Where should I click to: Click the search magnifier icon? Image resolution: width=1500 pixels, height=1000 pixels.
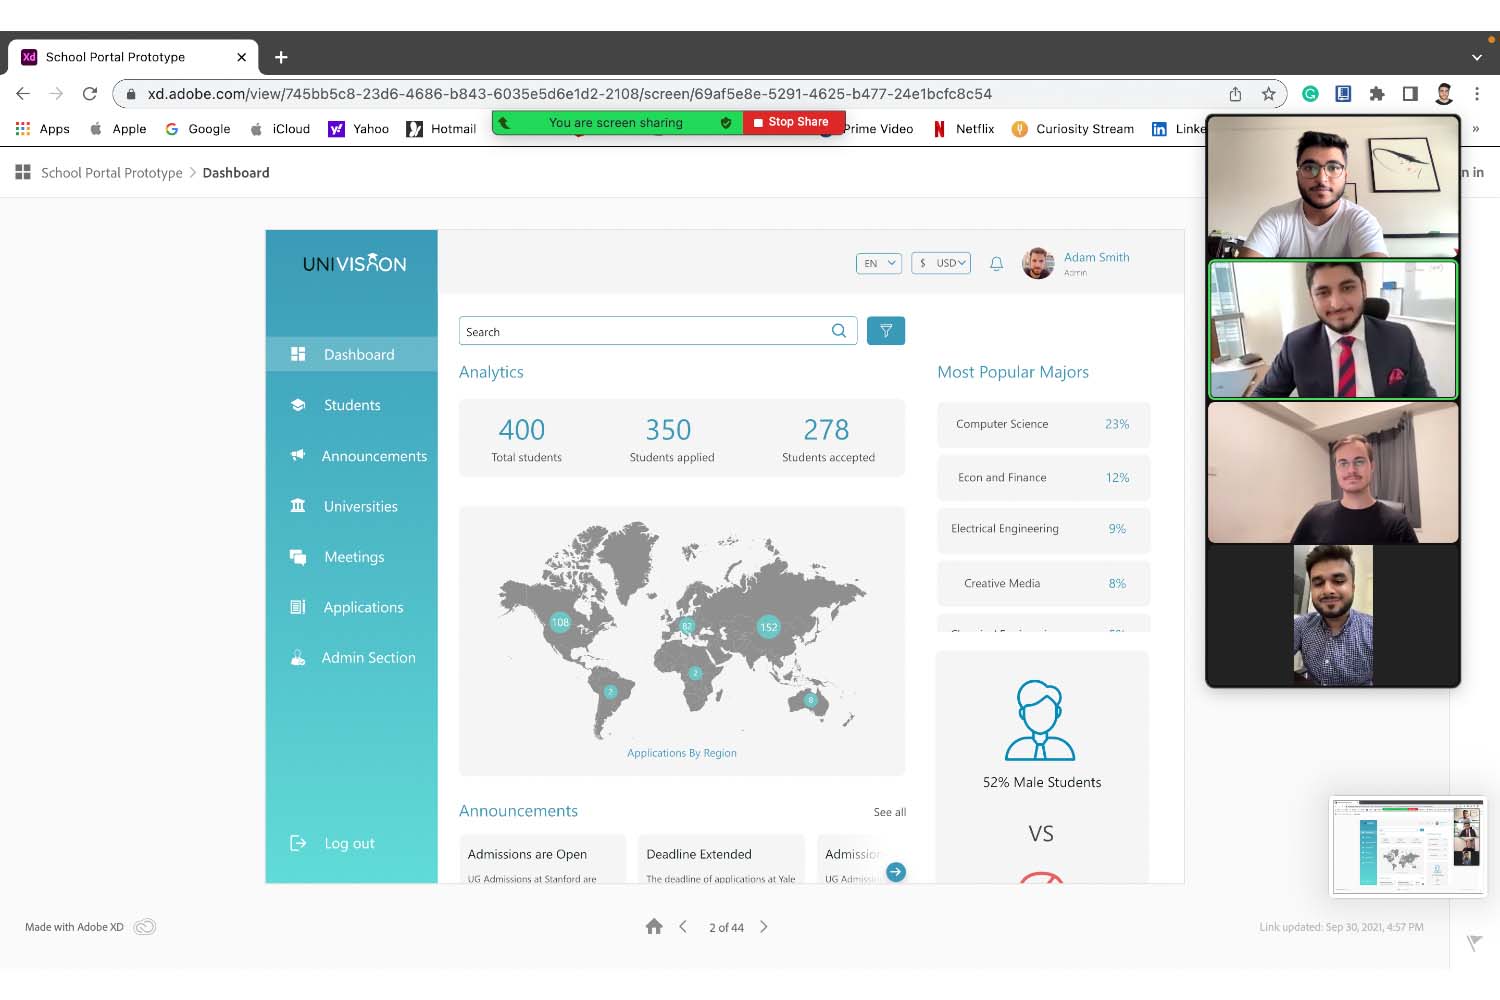(x=839, y=331)
